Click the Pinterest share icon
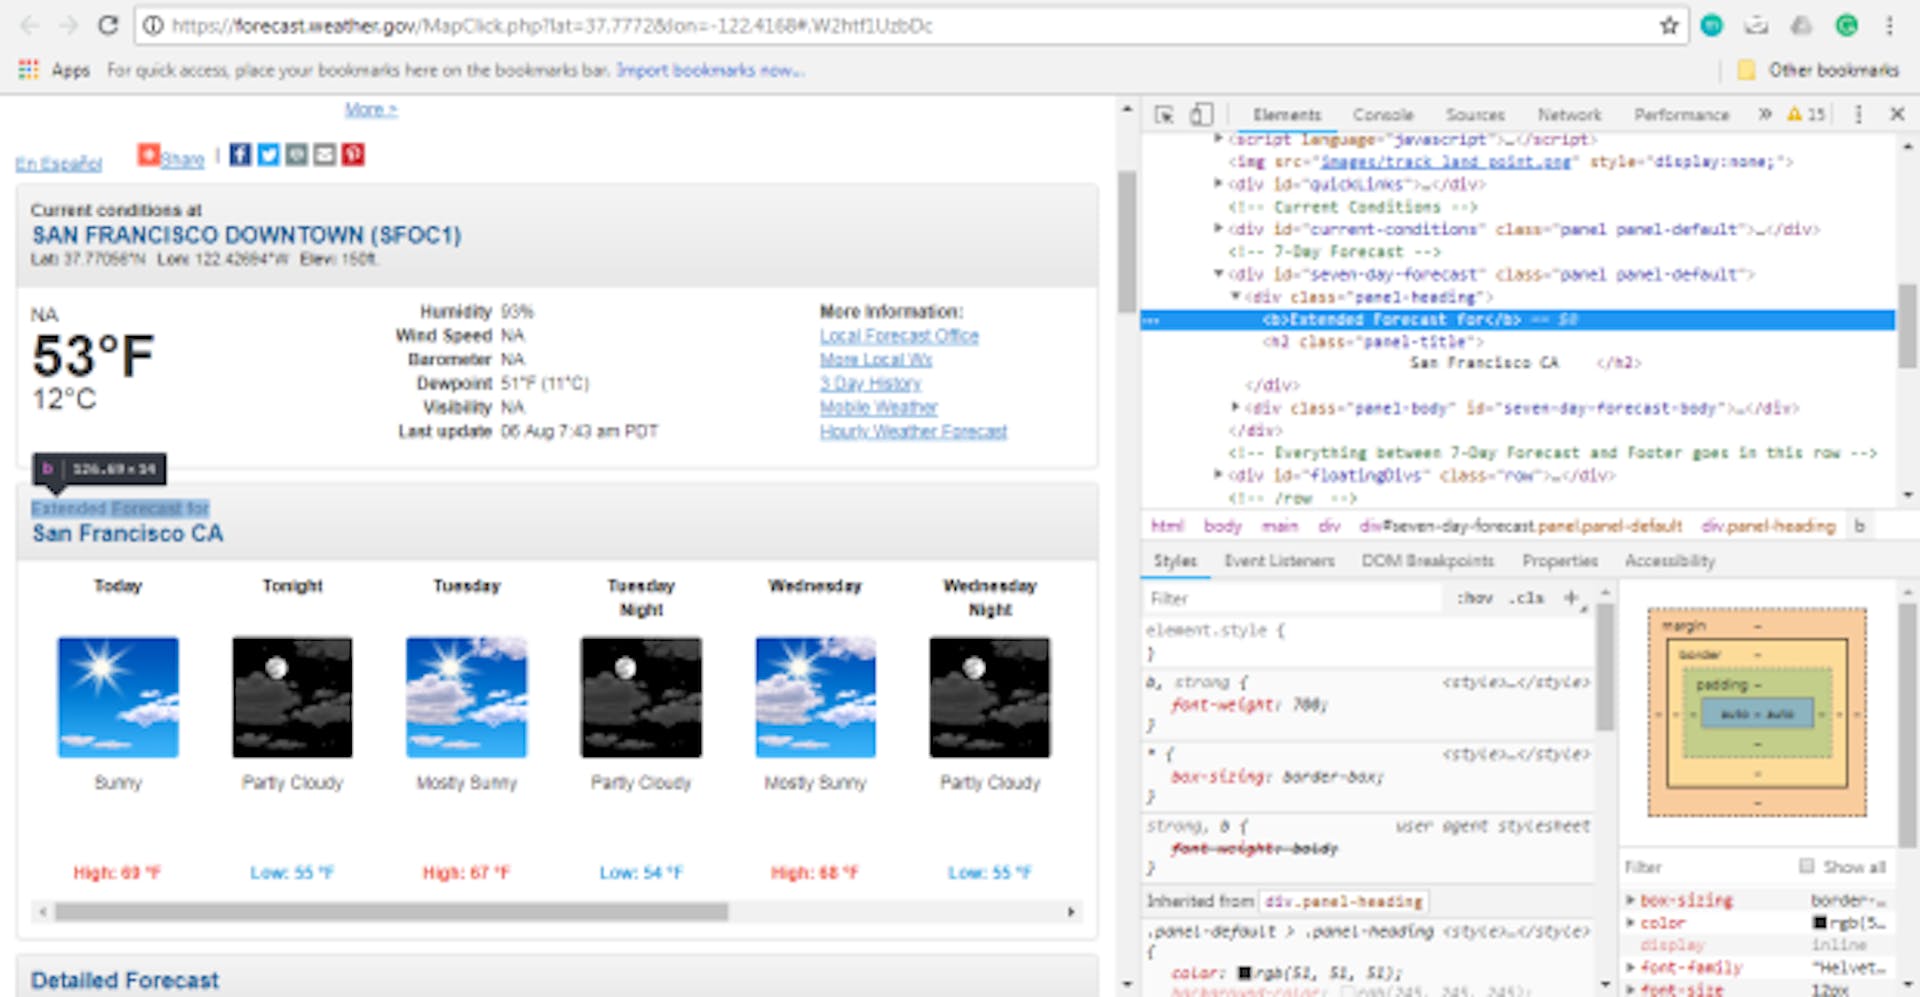 pos(353,154)
